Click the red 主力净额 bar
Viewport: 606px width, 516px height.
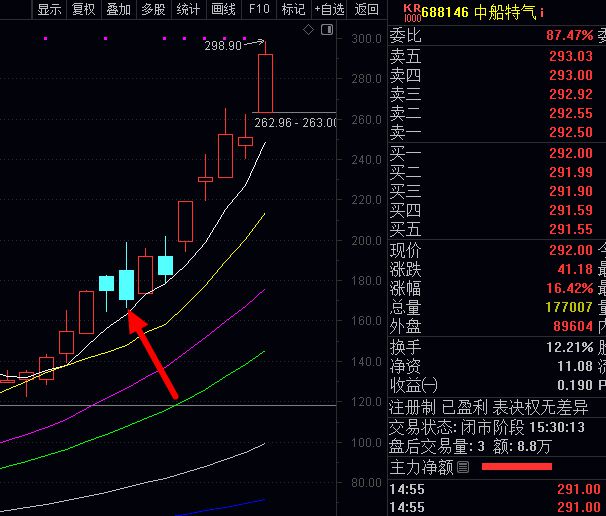point(517,467)
